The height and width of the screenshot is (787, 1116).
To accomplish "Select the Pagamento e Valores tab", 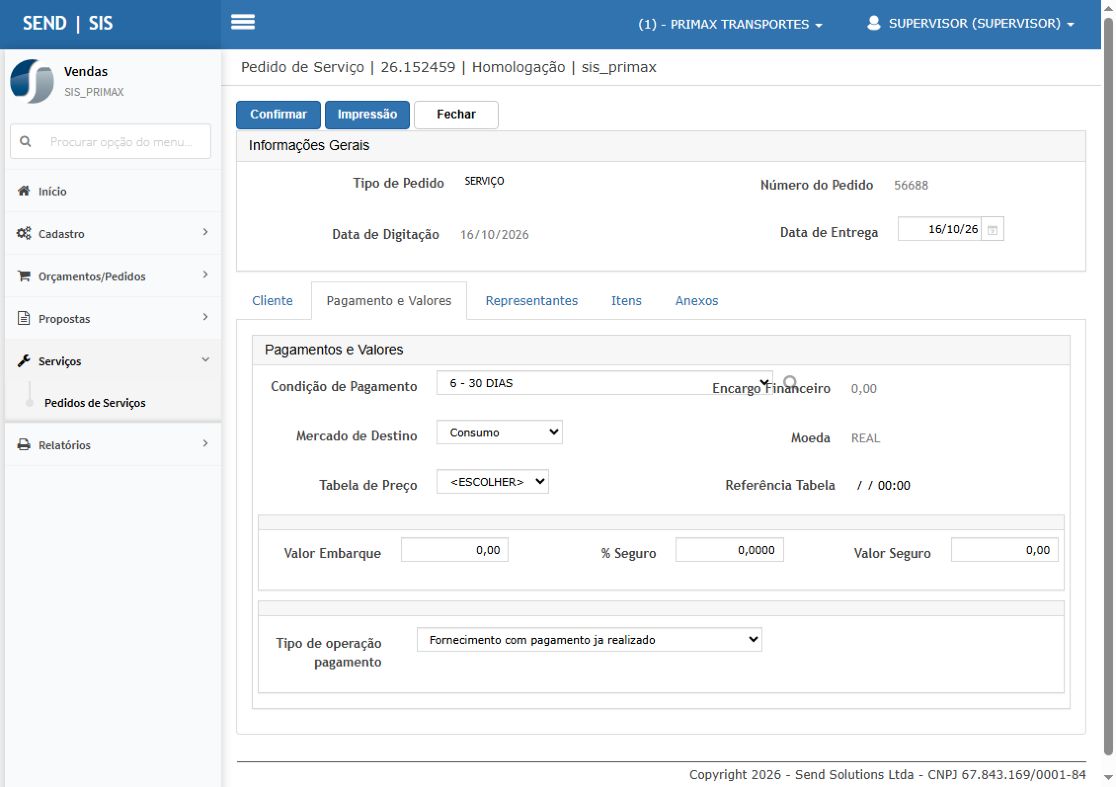I will pyautogui.click(x=389, y=300).
